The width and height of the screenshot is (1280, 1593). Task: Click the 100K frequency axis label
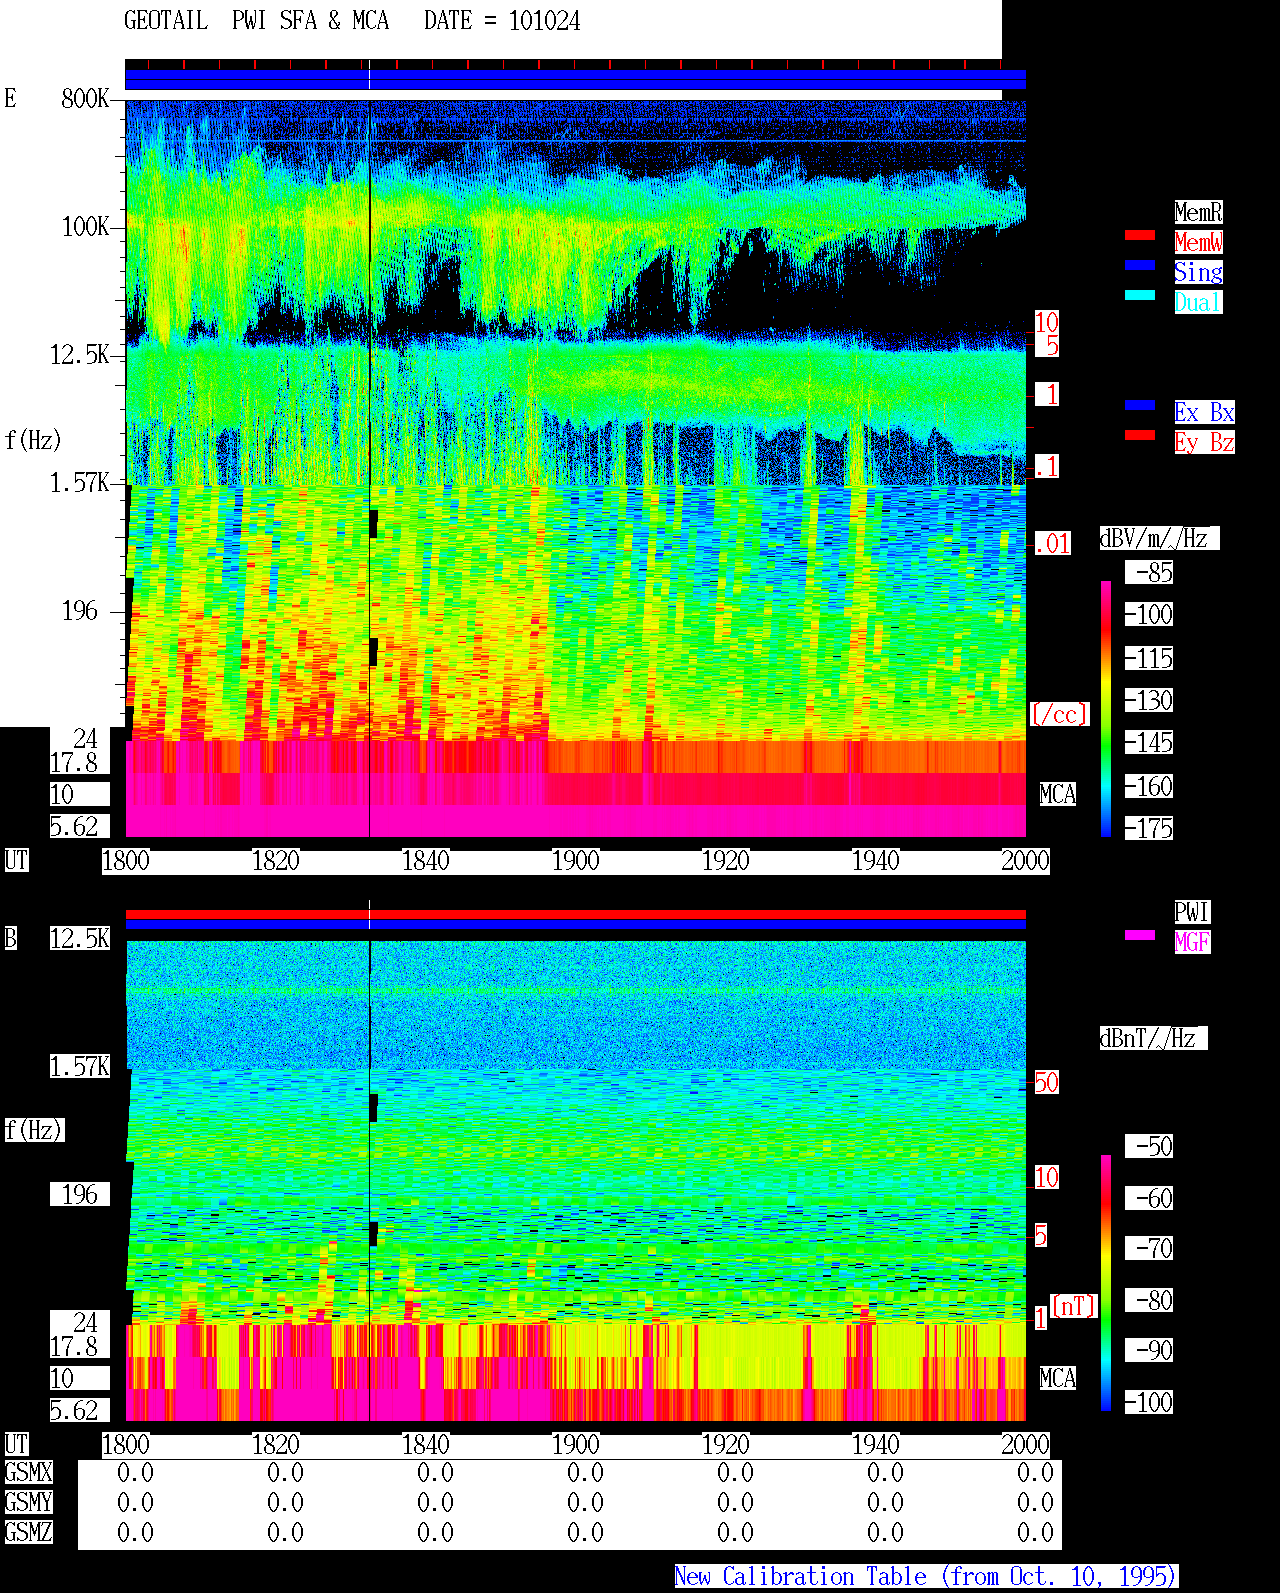tap(85, 226)
